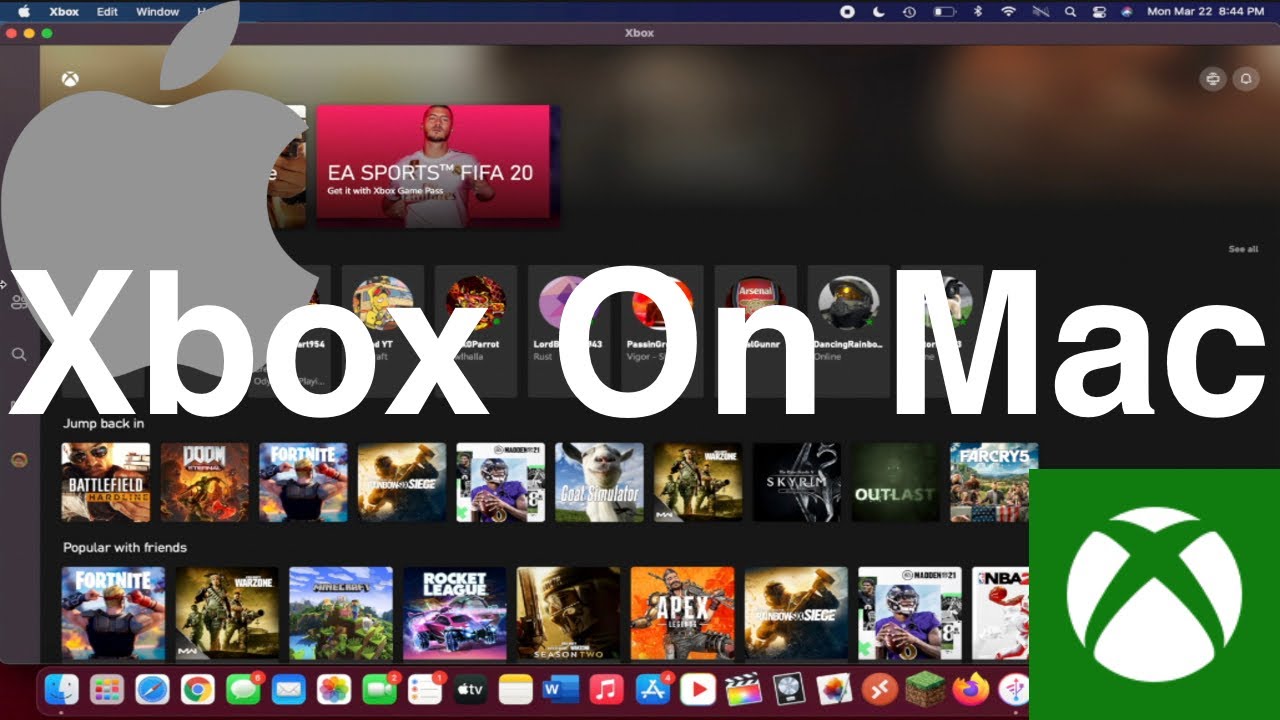Image resolution: width=1280 pixels, height=720 pixels.
Task: Open the profile avatar in Xbox sidebar
Action: (19, 460)
